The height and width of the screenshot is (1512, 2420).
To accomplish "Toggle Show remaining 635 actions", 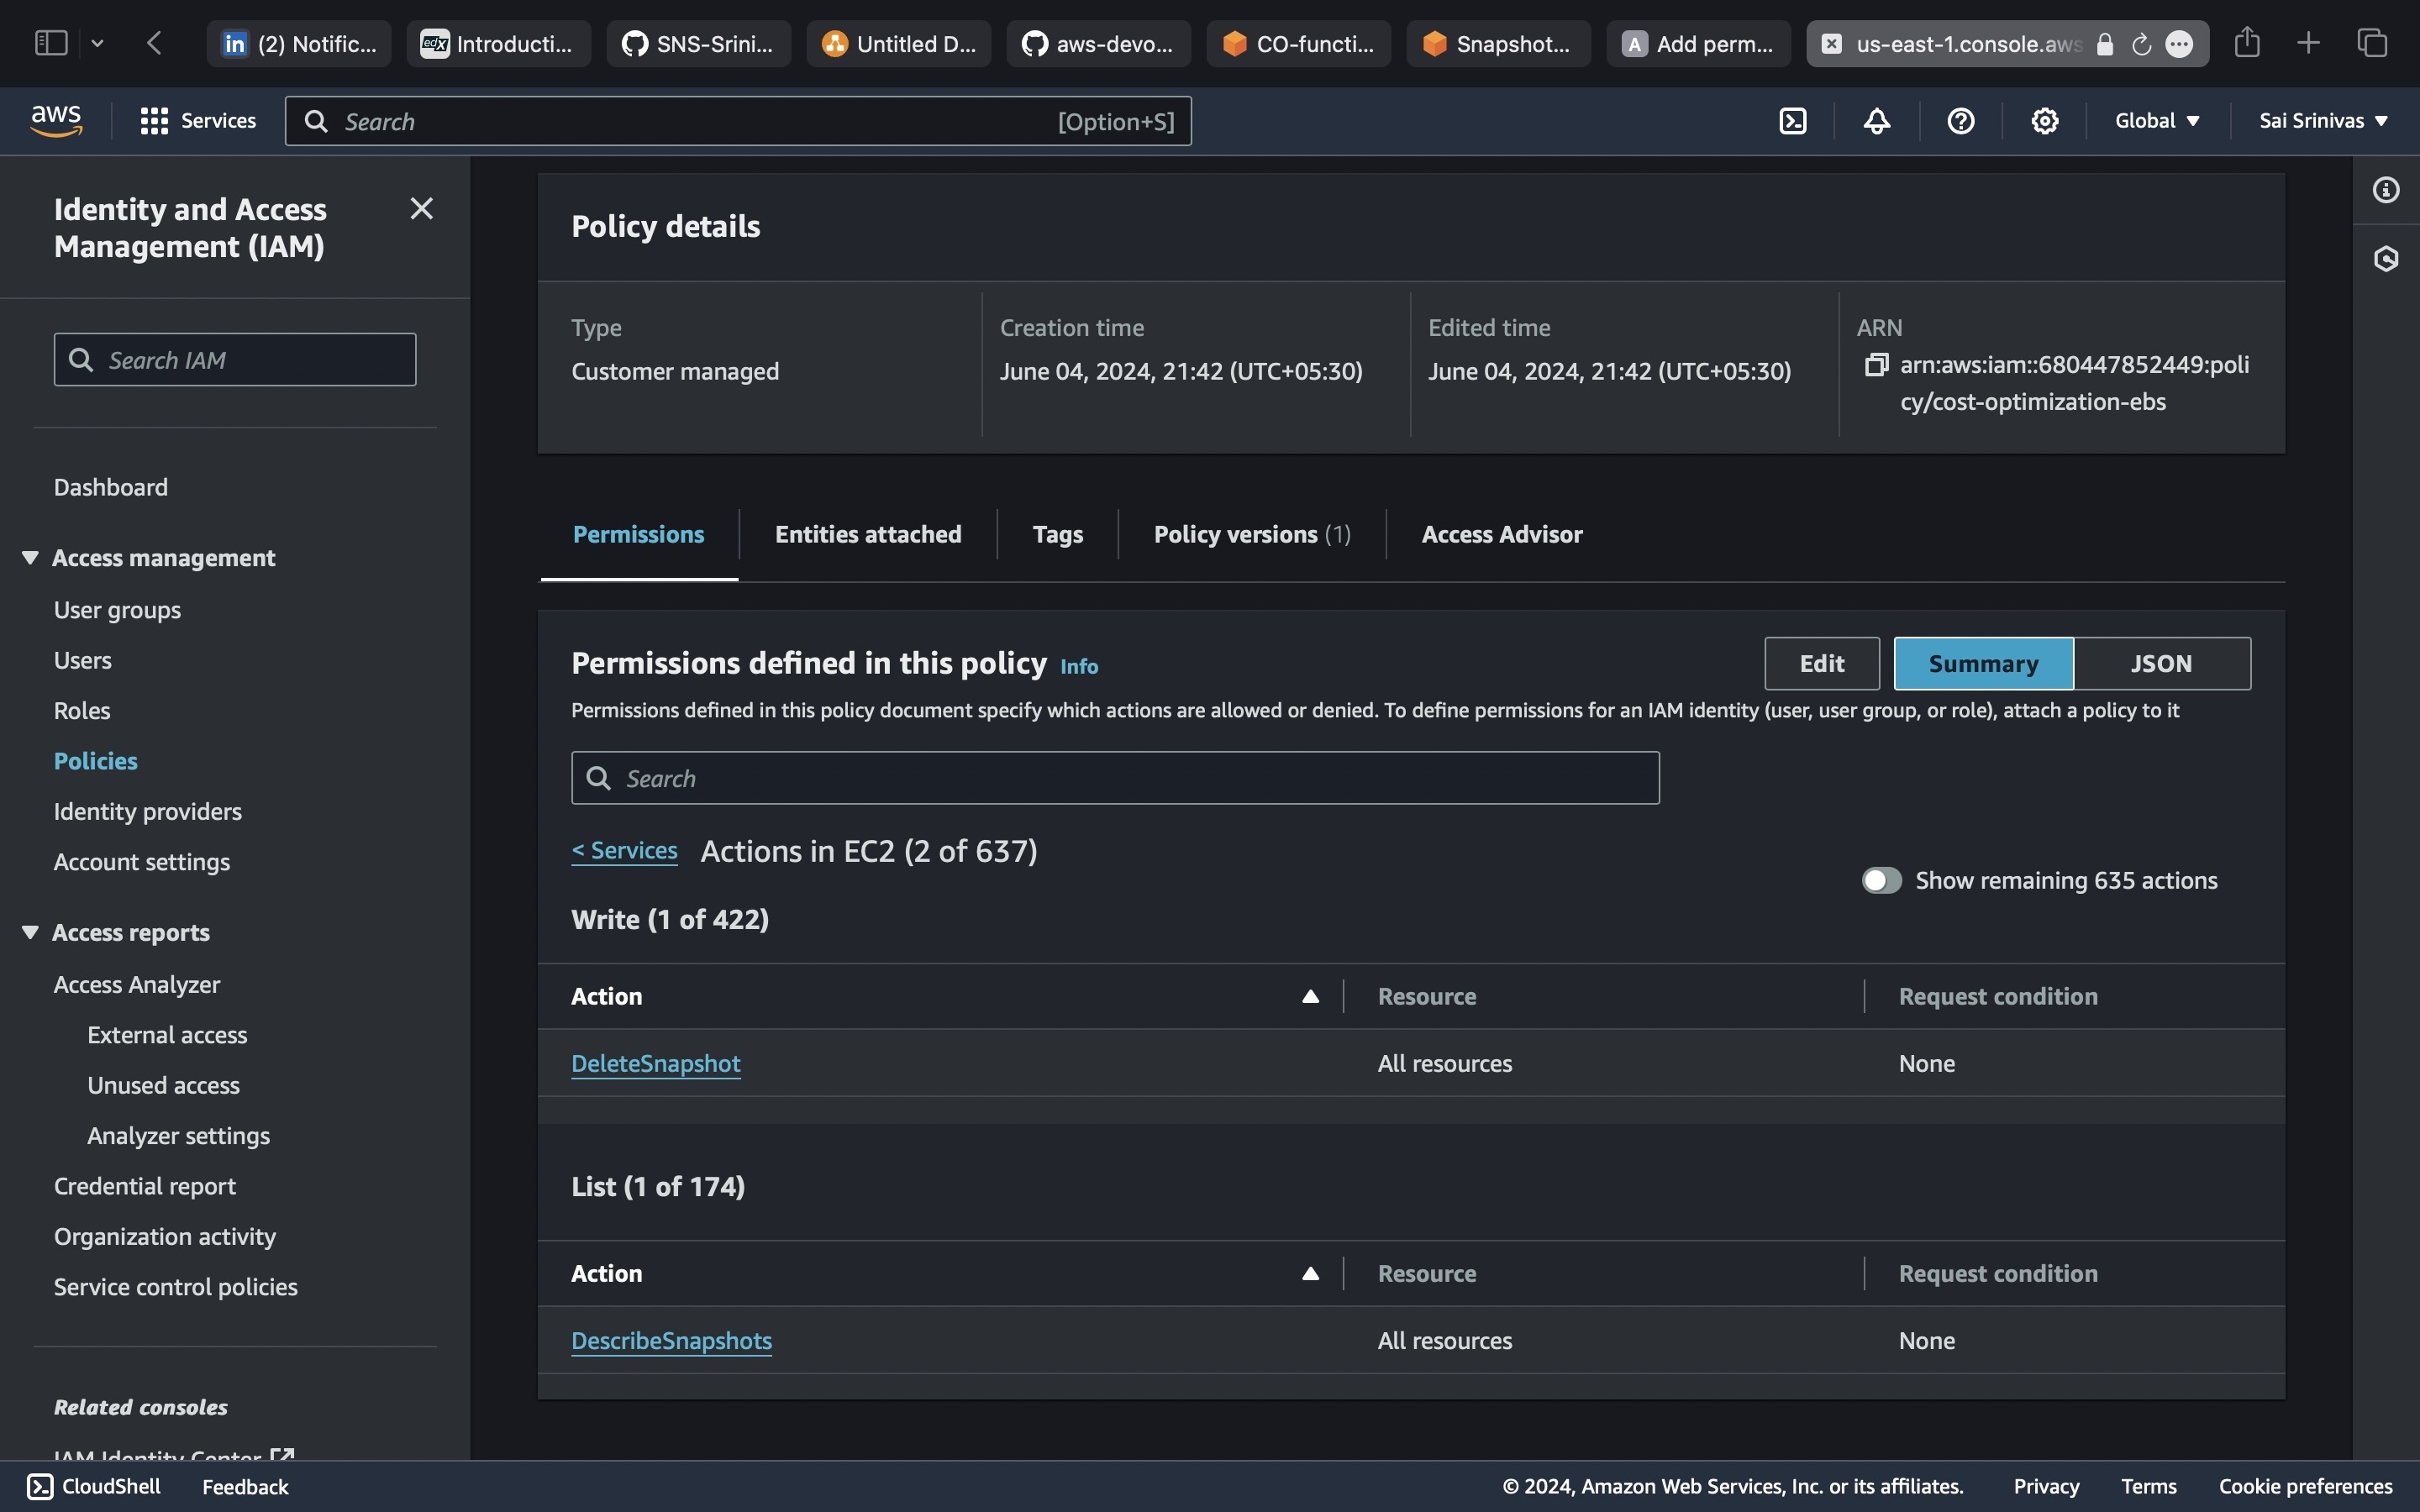I will 1881,880.
